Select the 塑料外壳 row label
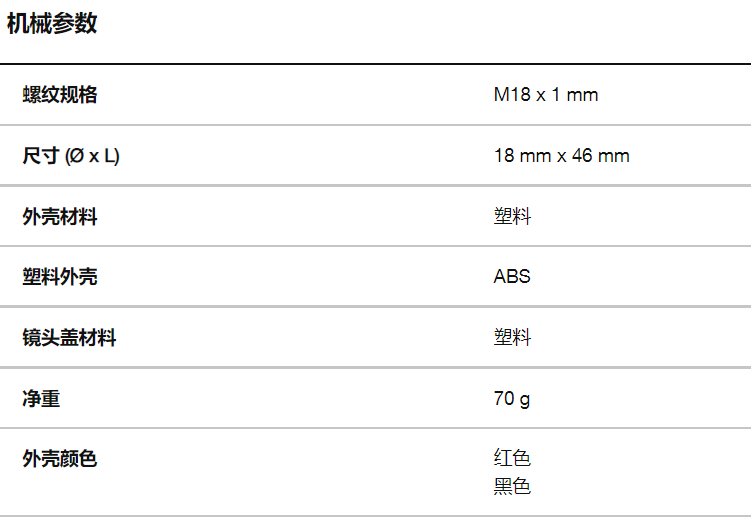The height and width of the screenshot is (517, 751). pos(60,277)
